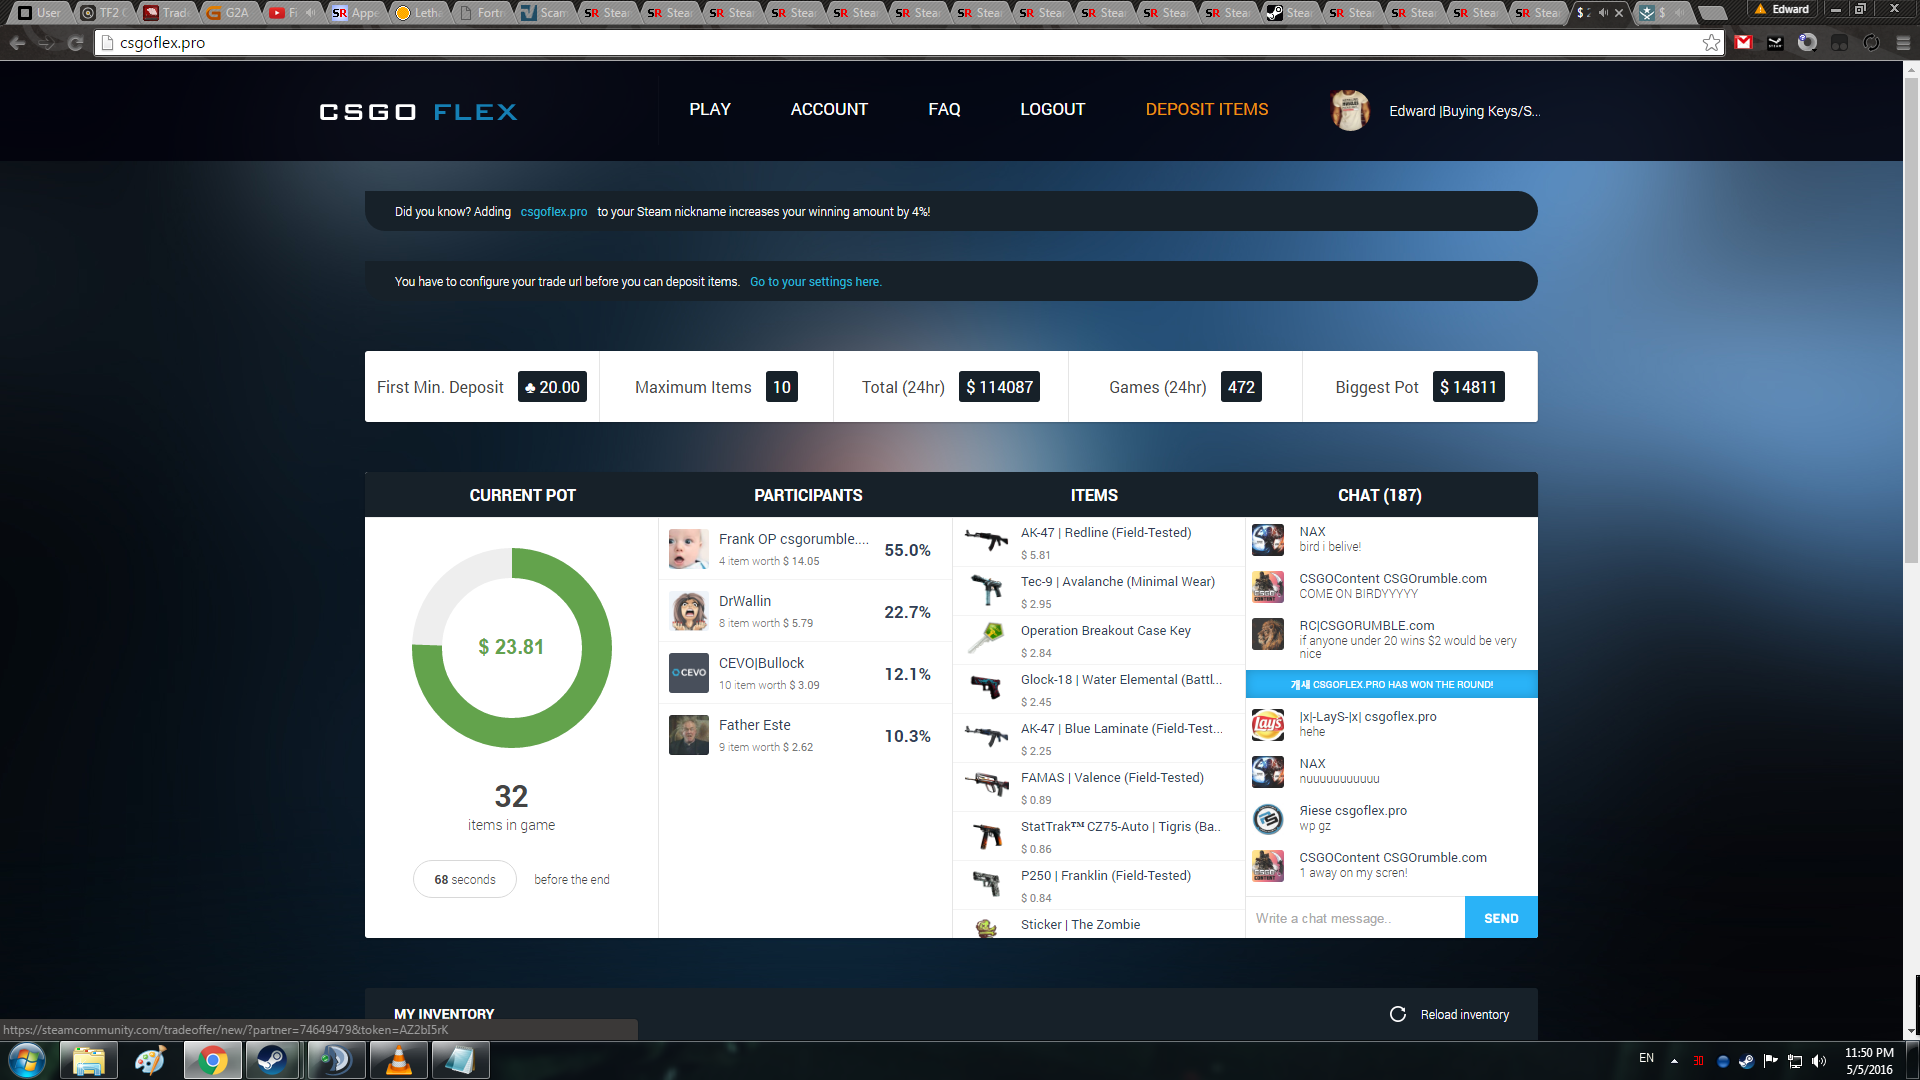
Task: Launch VLC media player from taskbar
Action: point(398,1060)
